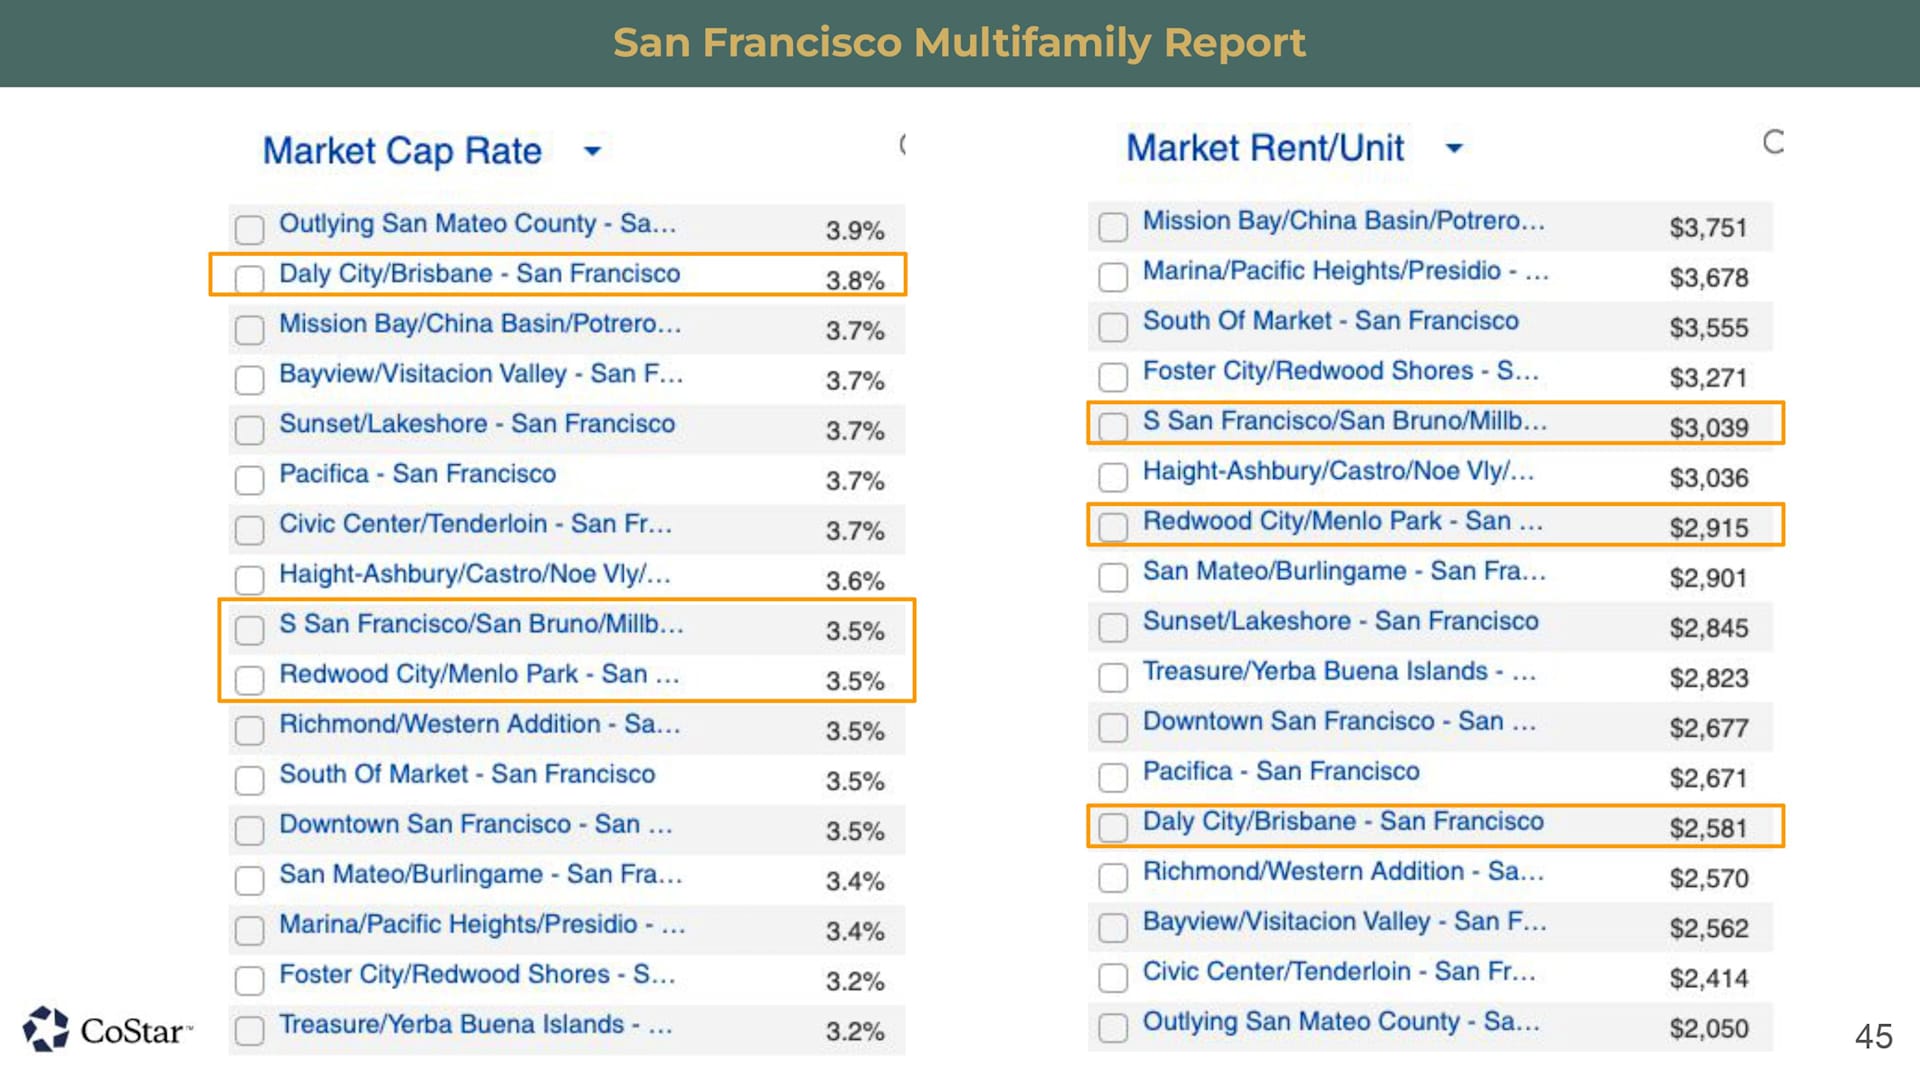Click Sunset/Lakeshore - San Francisco in cap rate list
Screen dimensions: 1920x1080
477,424
